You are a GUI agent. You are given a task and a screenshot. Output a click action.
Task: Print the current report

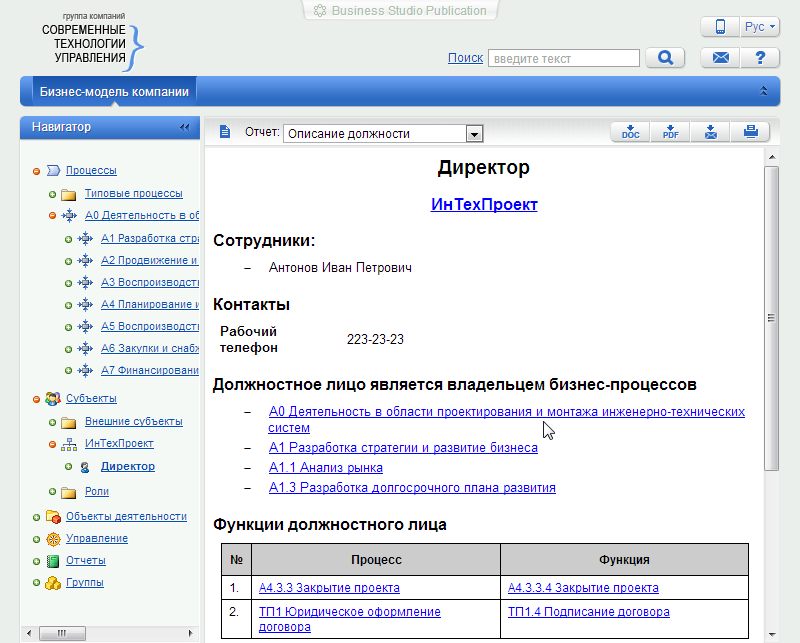click(x=750, y=132)
